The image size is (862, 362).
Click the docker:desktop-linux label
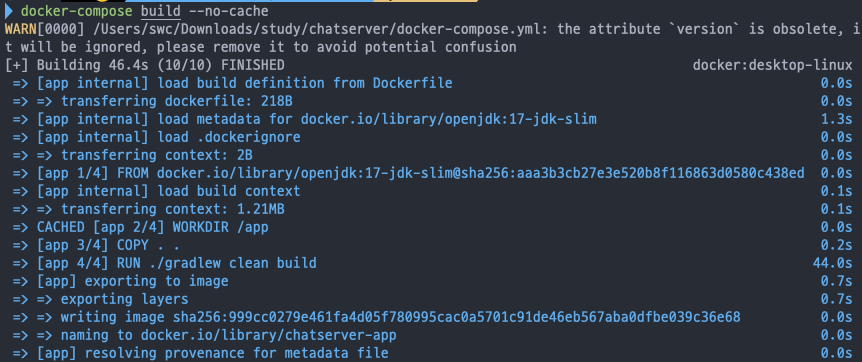click(x=772, y=65)
